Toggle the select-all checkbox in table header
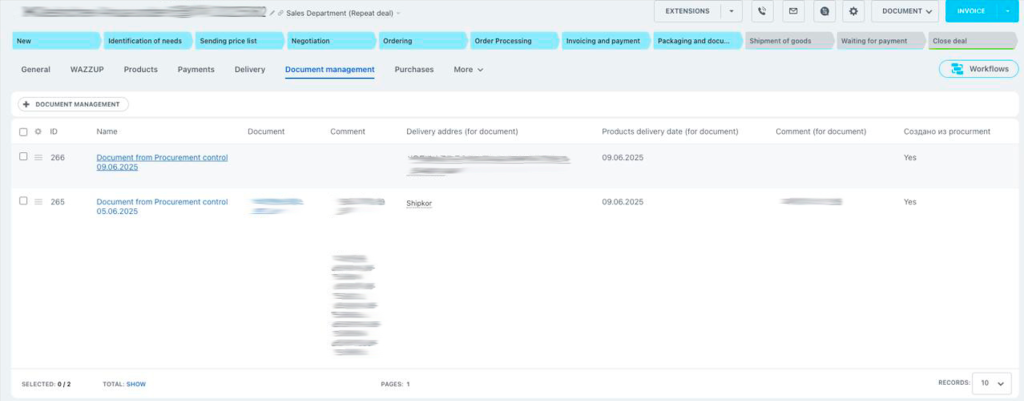 [24, 132]
